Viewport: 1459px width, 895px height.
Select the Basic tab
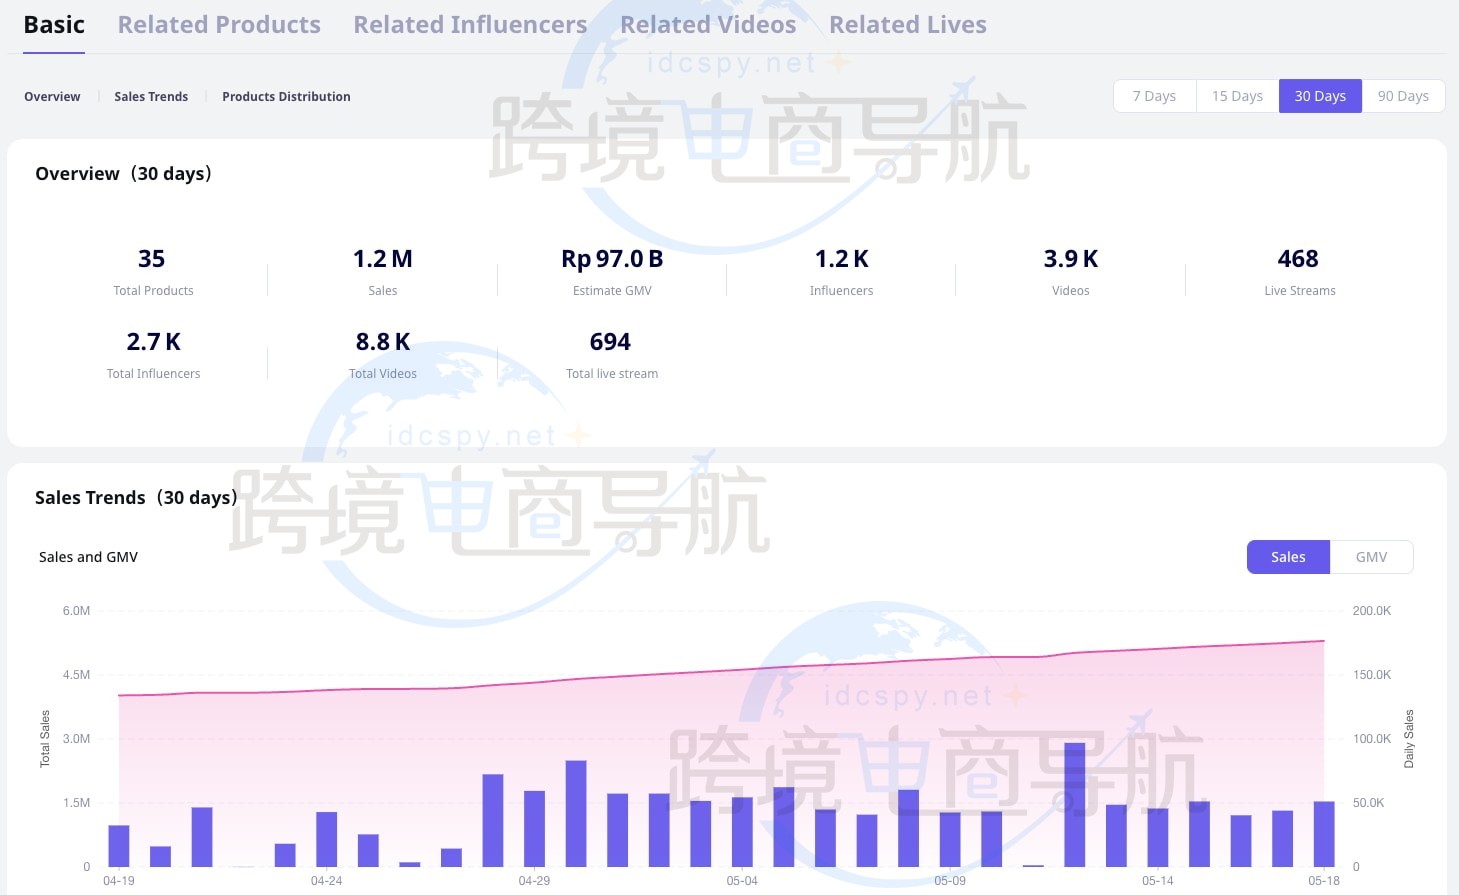coord(54,25)
